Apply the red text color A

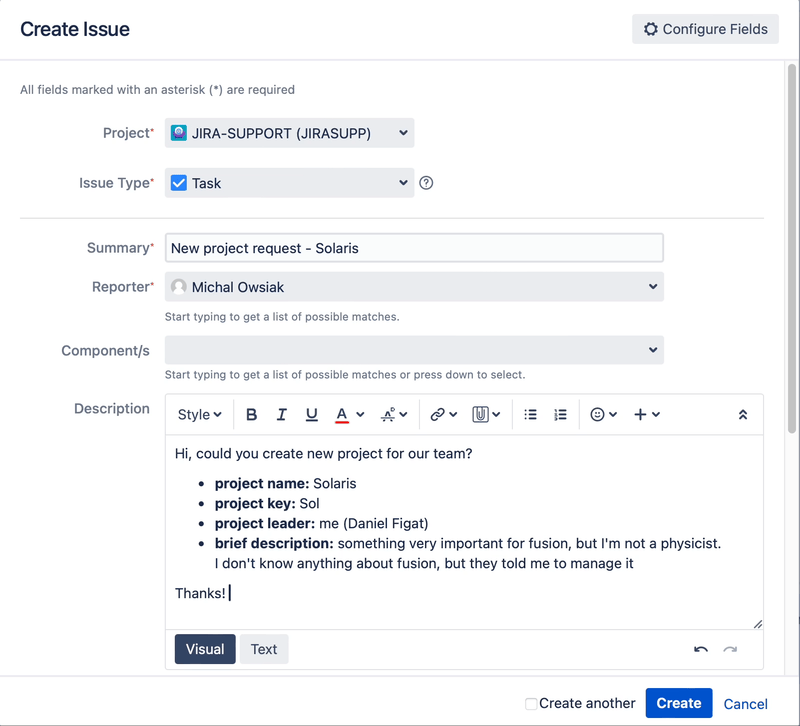click(x=342, y=415)
